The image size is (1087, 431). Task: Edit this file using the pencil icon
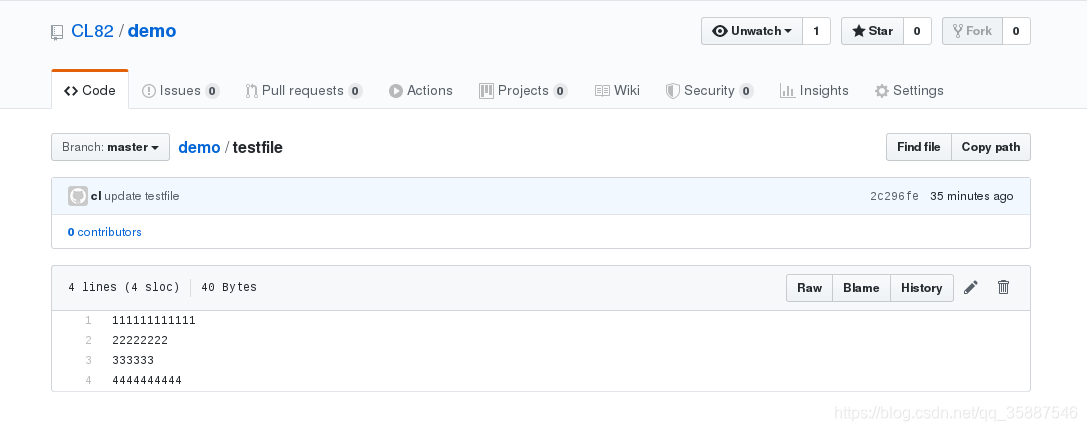click(x=971, y=287)
